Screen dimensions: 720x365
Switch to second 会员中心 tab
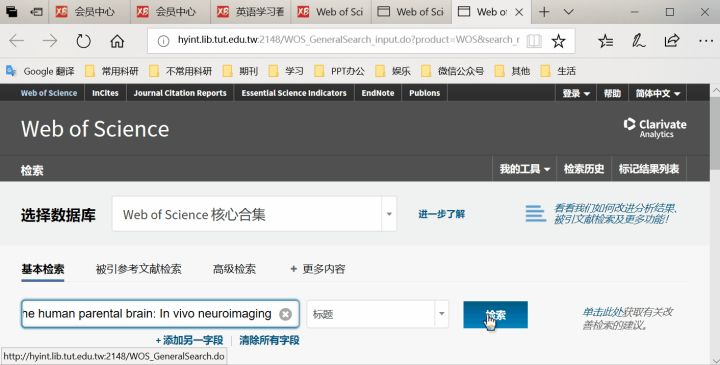pyautogui.click(x=170, y=12)
